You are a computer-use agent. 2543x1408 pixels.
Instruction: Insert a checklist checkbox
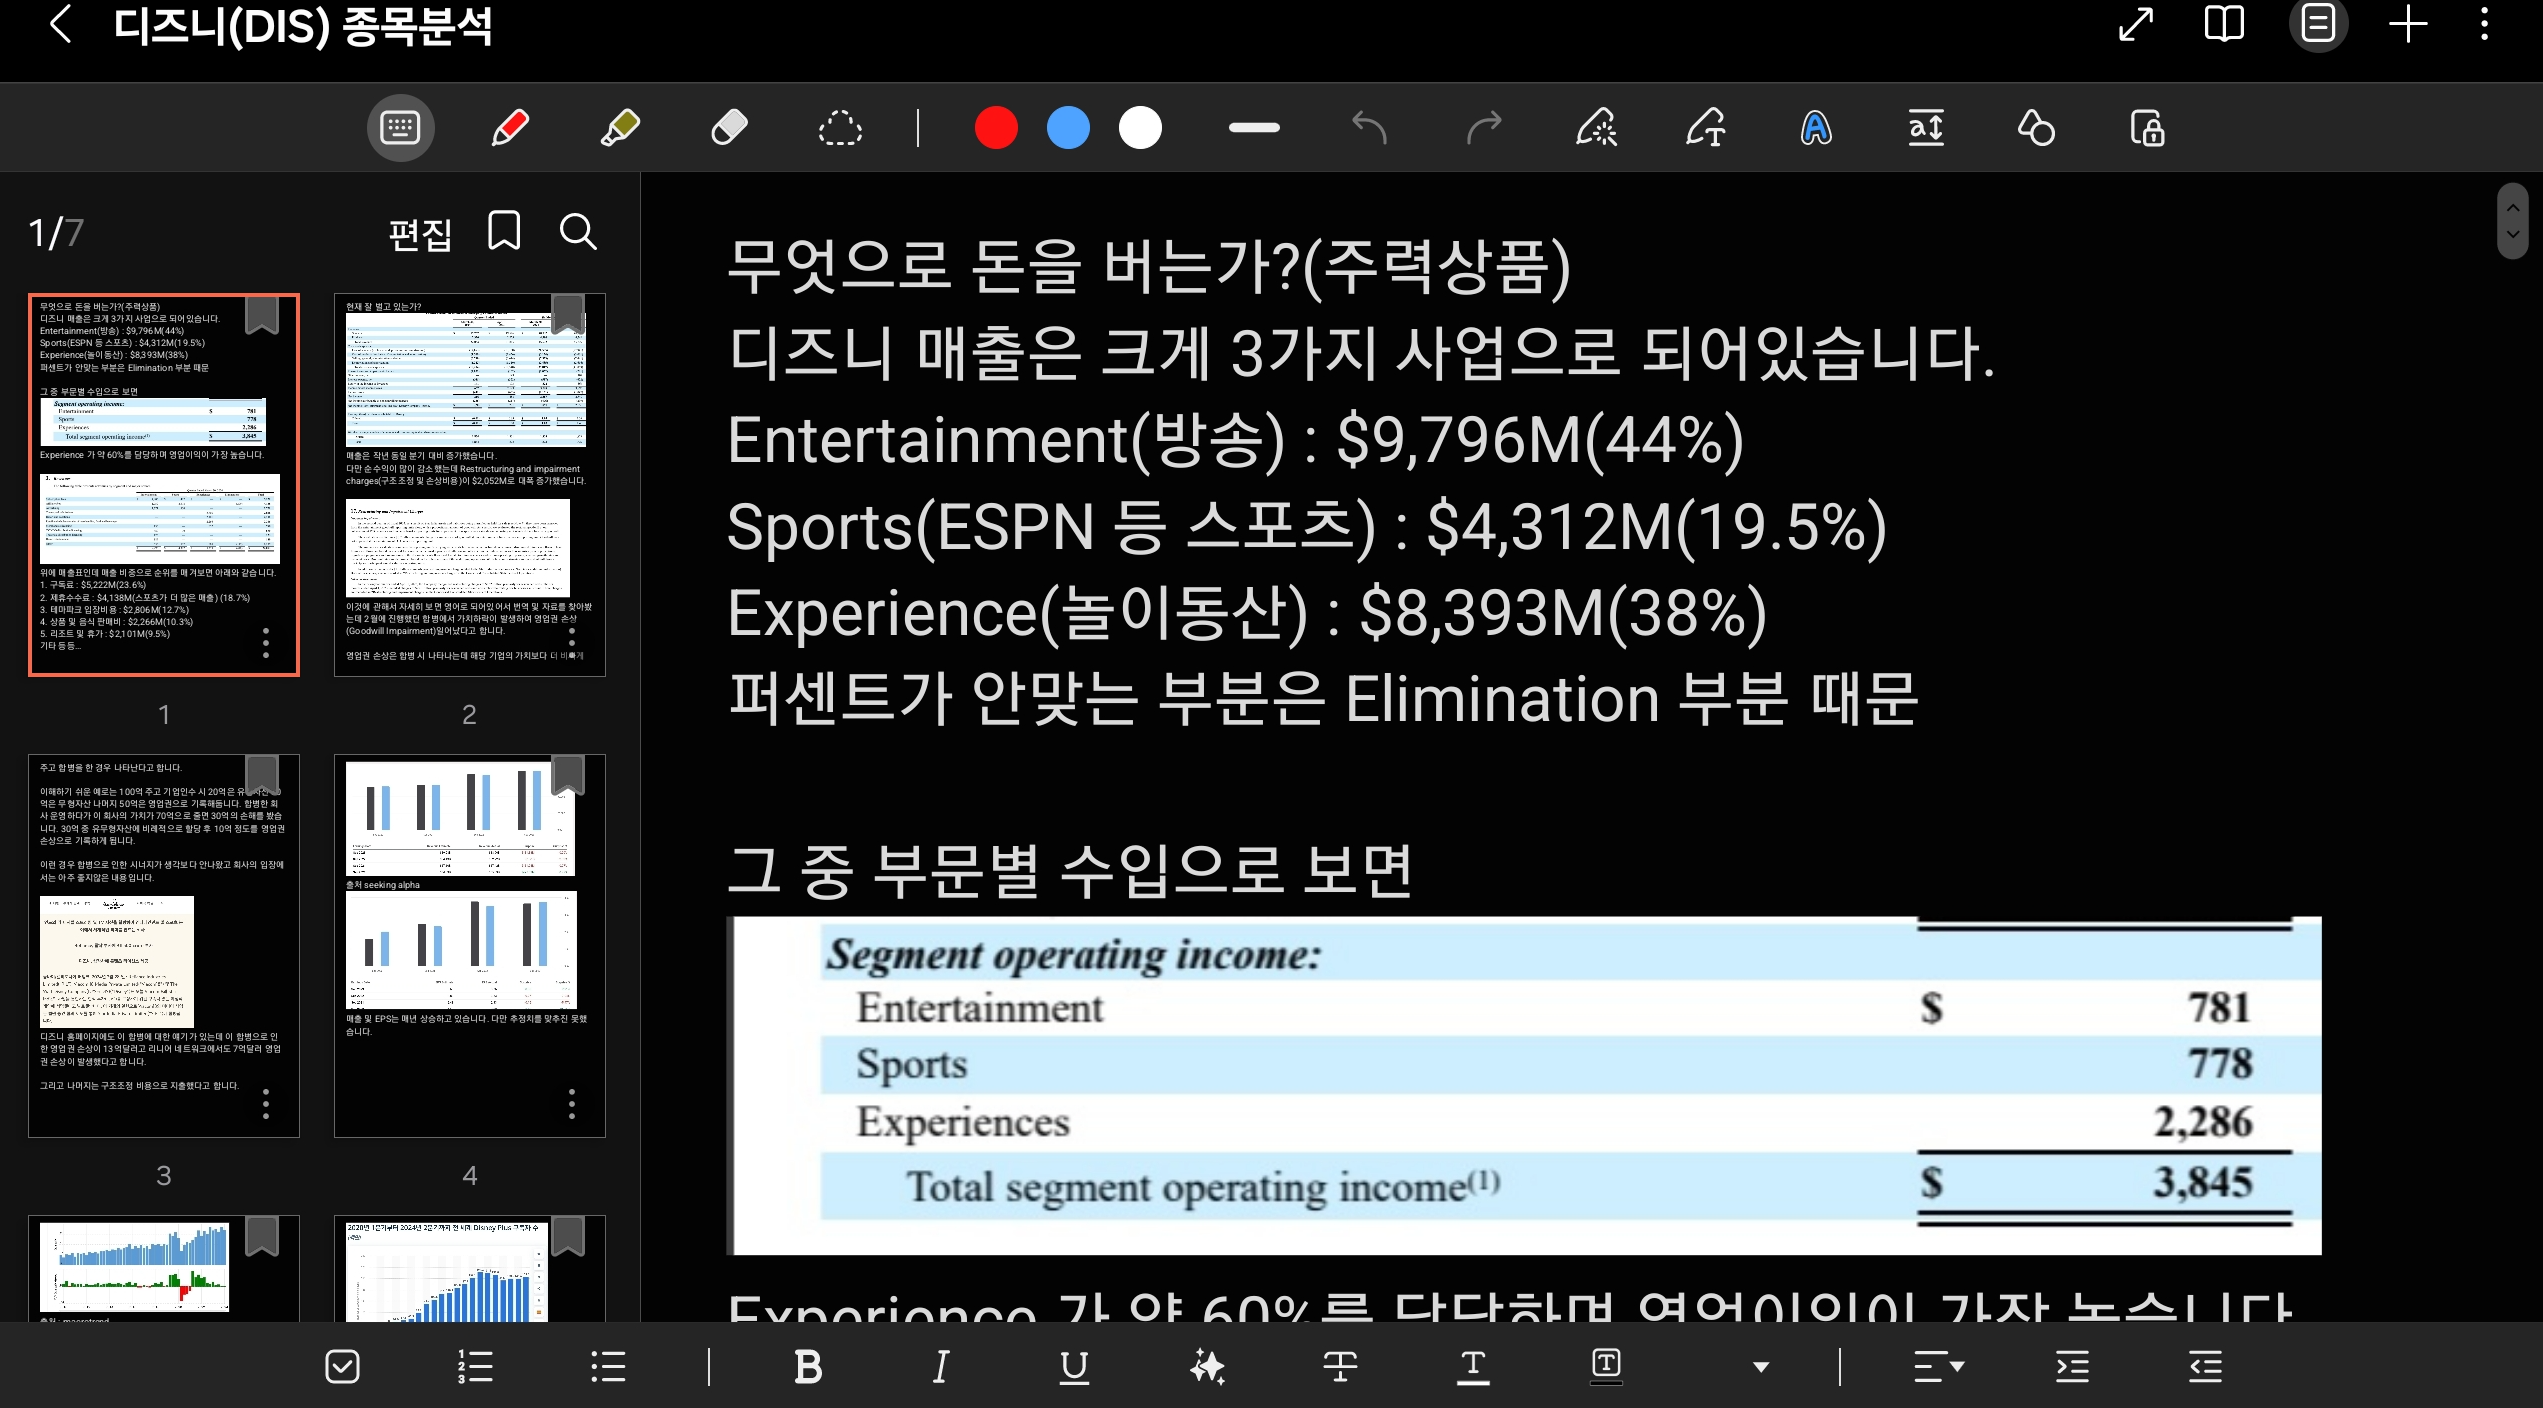(x=342, y=1366)
